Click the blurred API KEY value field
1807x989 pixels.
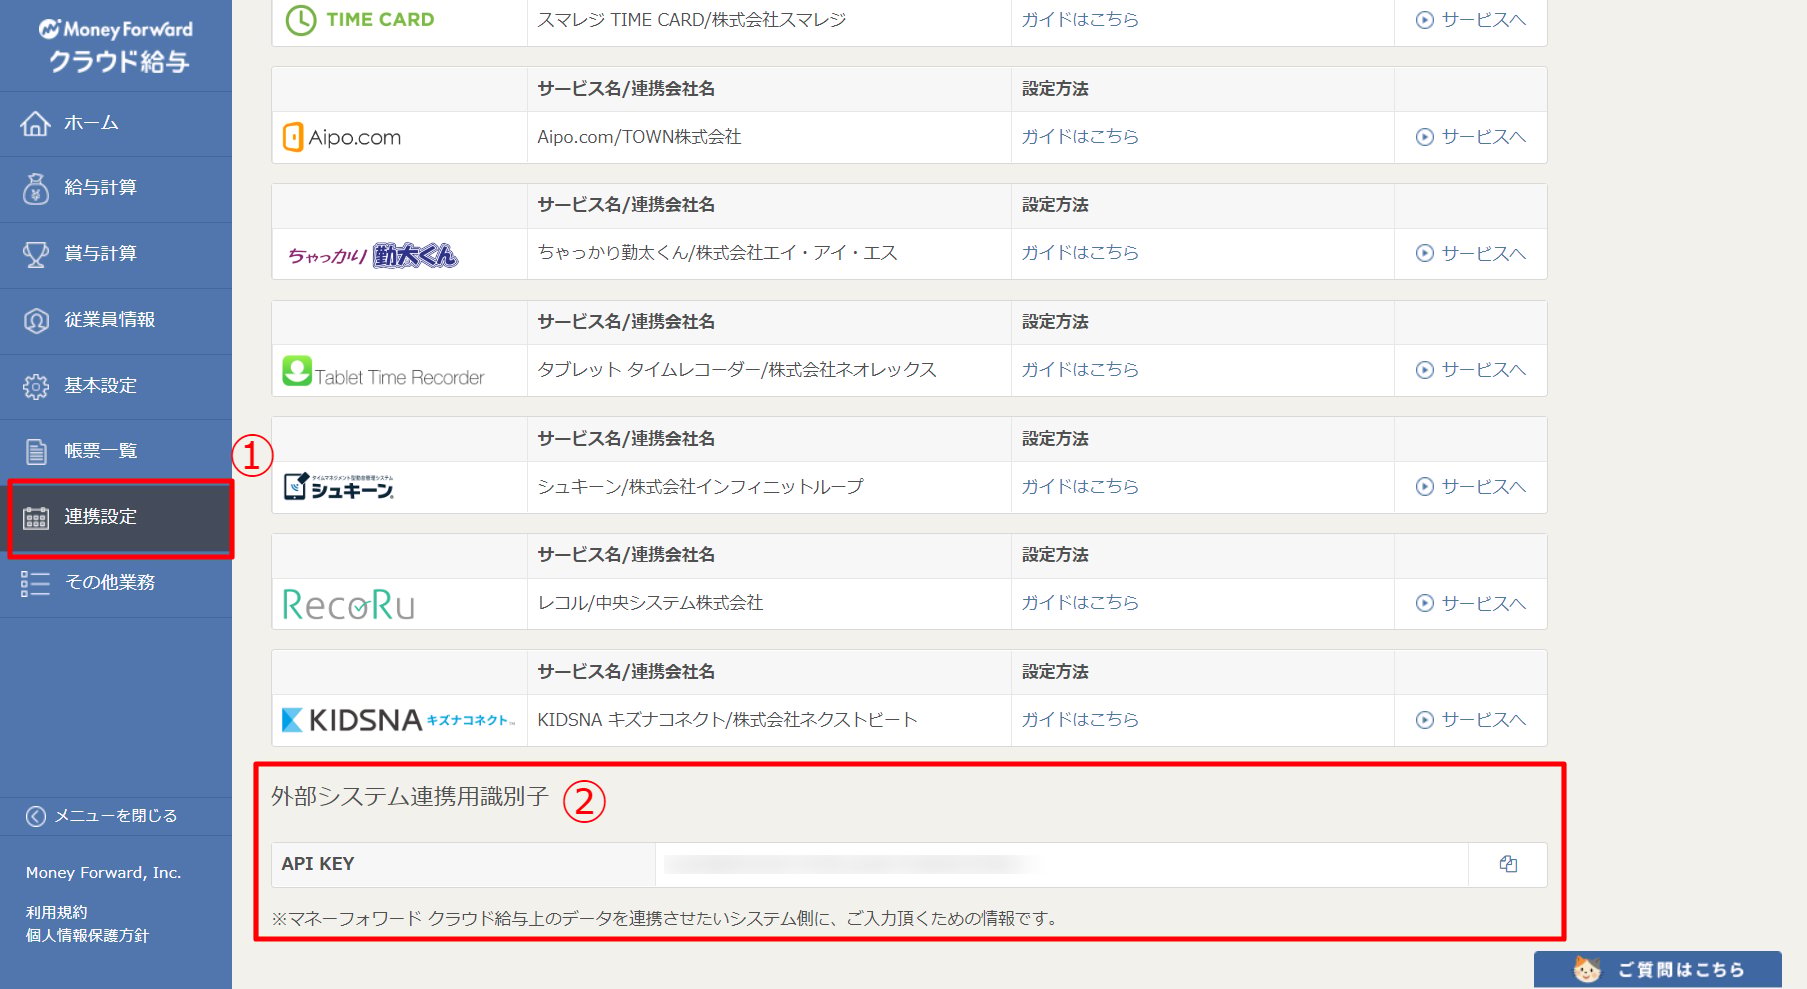1062,864
